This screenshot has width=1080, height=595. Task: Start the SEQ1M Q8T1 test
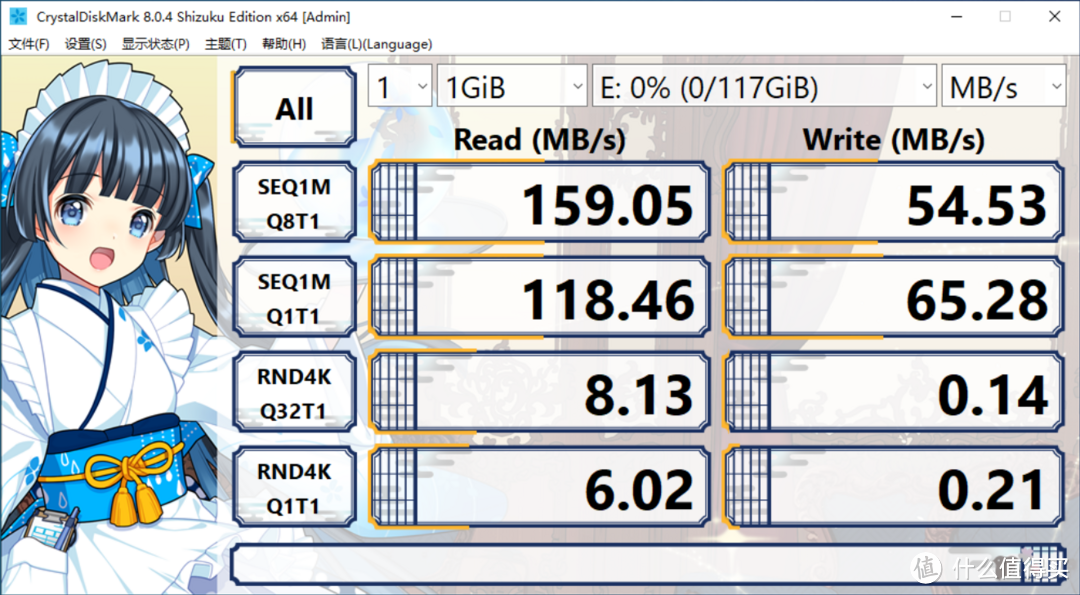point(295,202)
